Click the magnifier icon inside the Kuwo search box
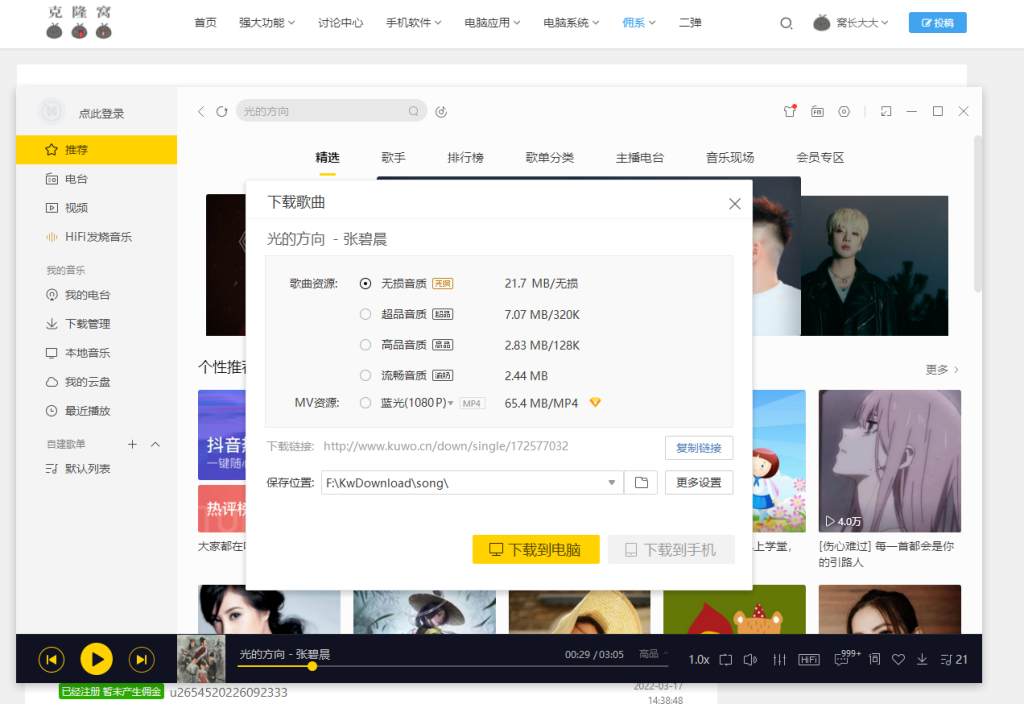 (x=413, y=111)
